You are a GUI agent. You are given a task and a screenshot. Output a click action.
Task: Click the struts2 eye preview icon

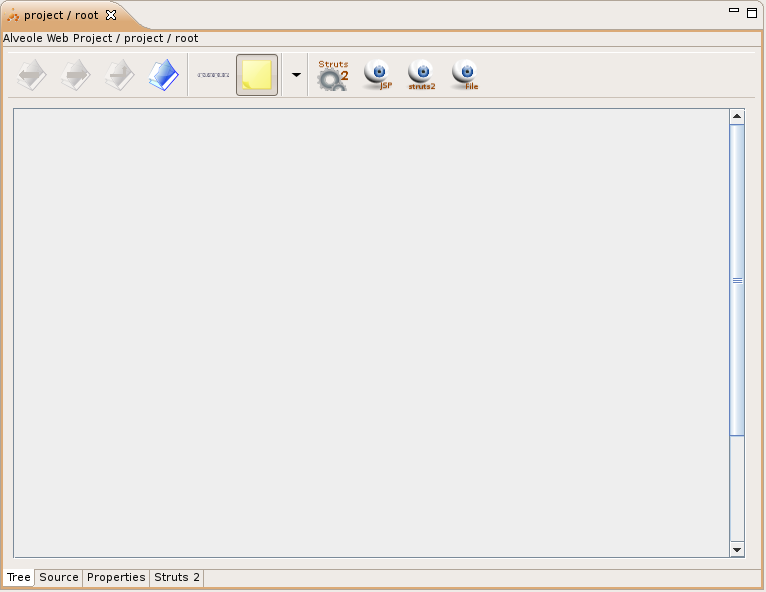point(421,75)
